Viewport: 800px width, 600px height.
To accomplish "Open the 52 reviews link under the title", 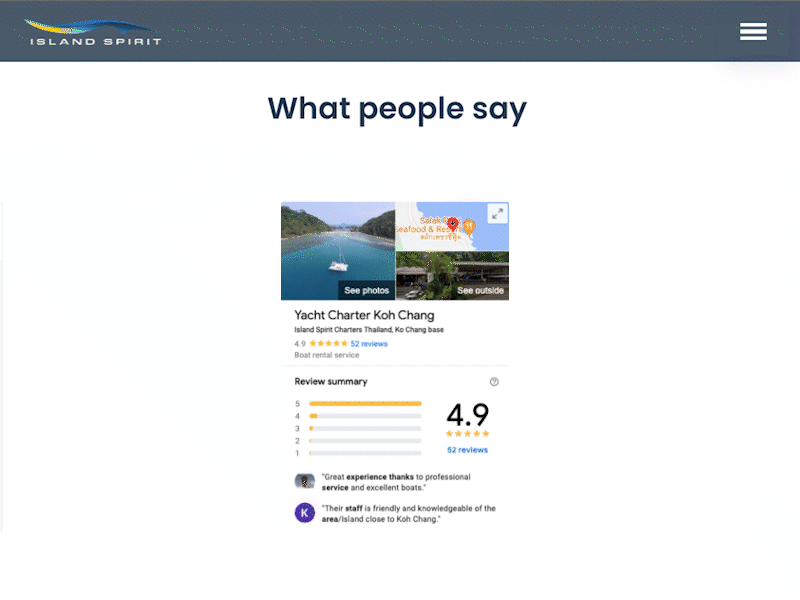I will 369,344.
